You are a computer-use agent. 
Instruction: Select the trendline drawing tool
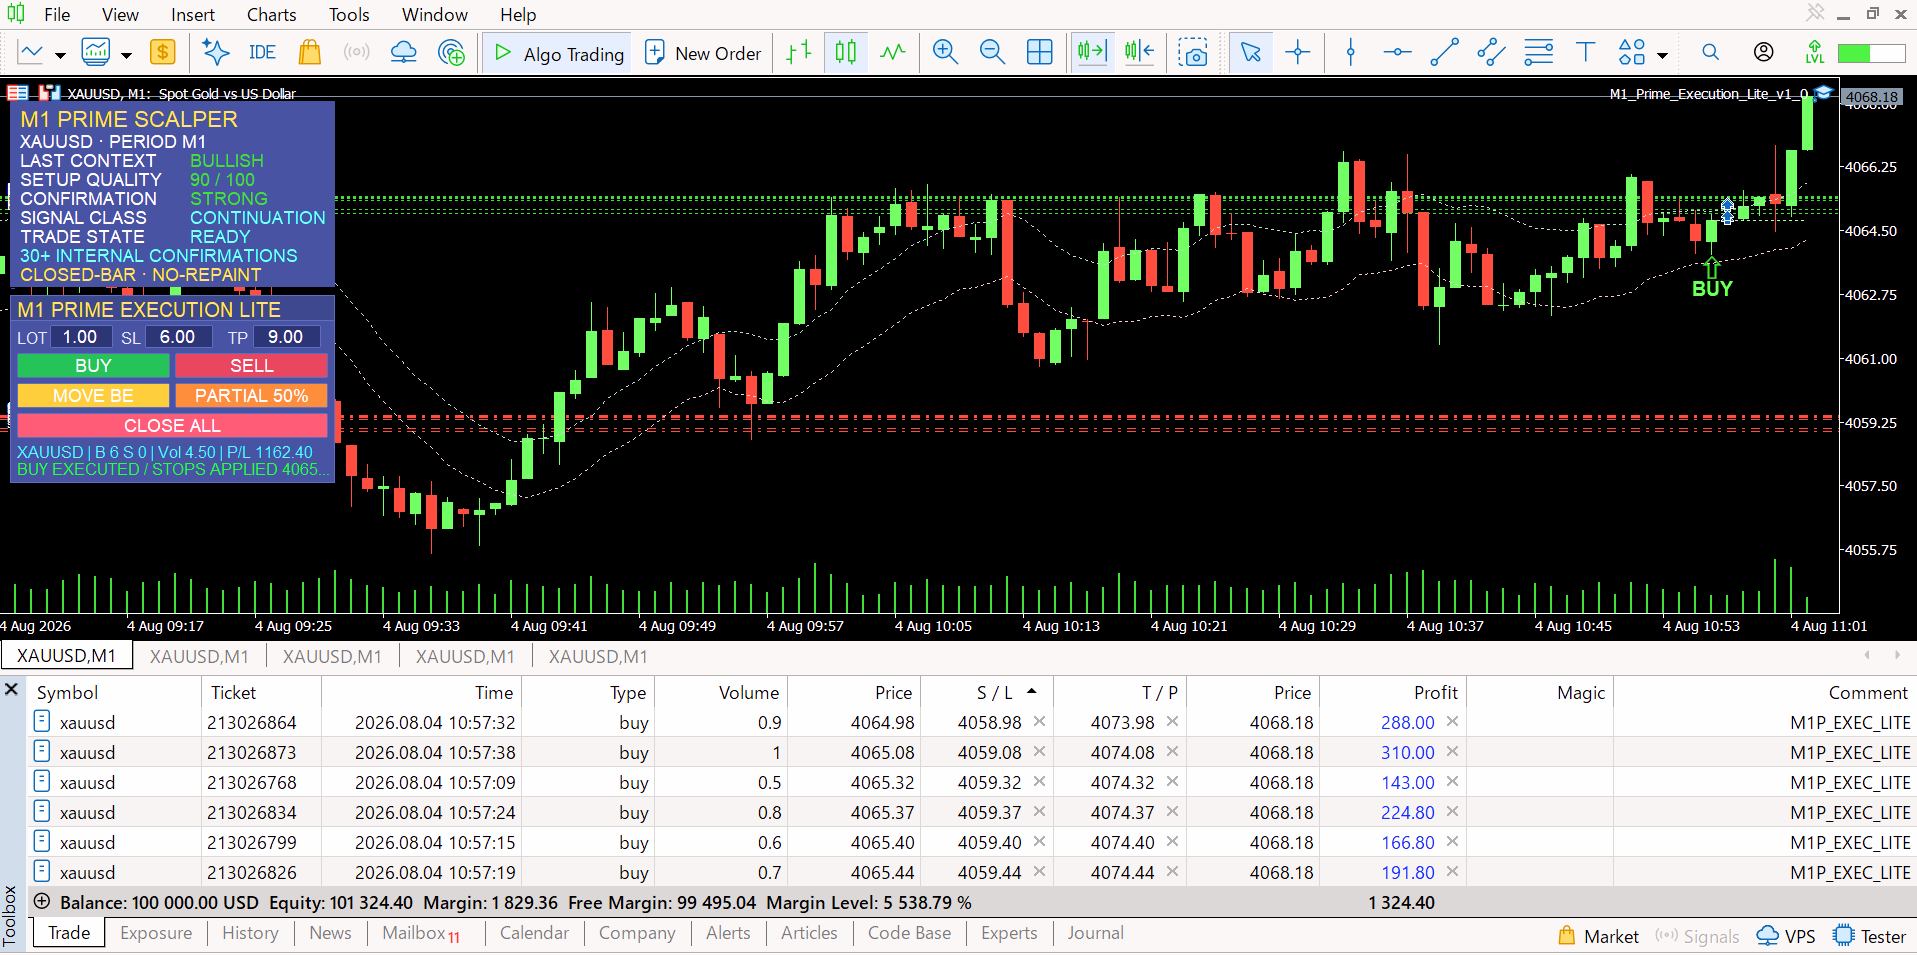click(1444, 53)
